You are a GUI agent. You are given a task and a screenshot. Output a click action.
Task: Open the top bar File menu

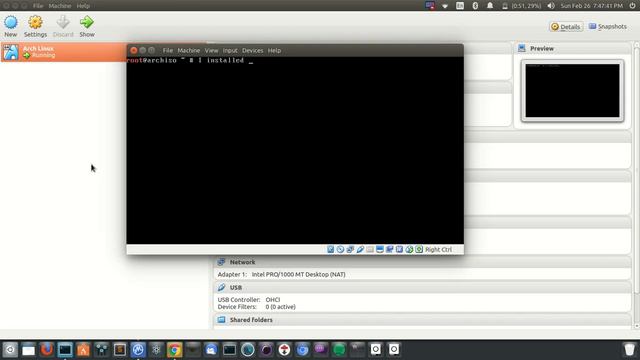point(38,6)
